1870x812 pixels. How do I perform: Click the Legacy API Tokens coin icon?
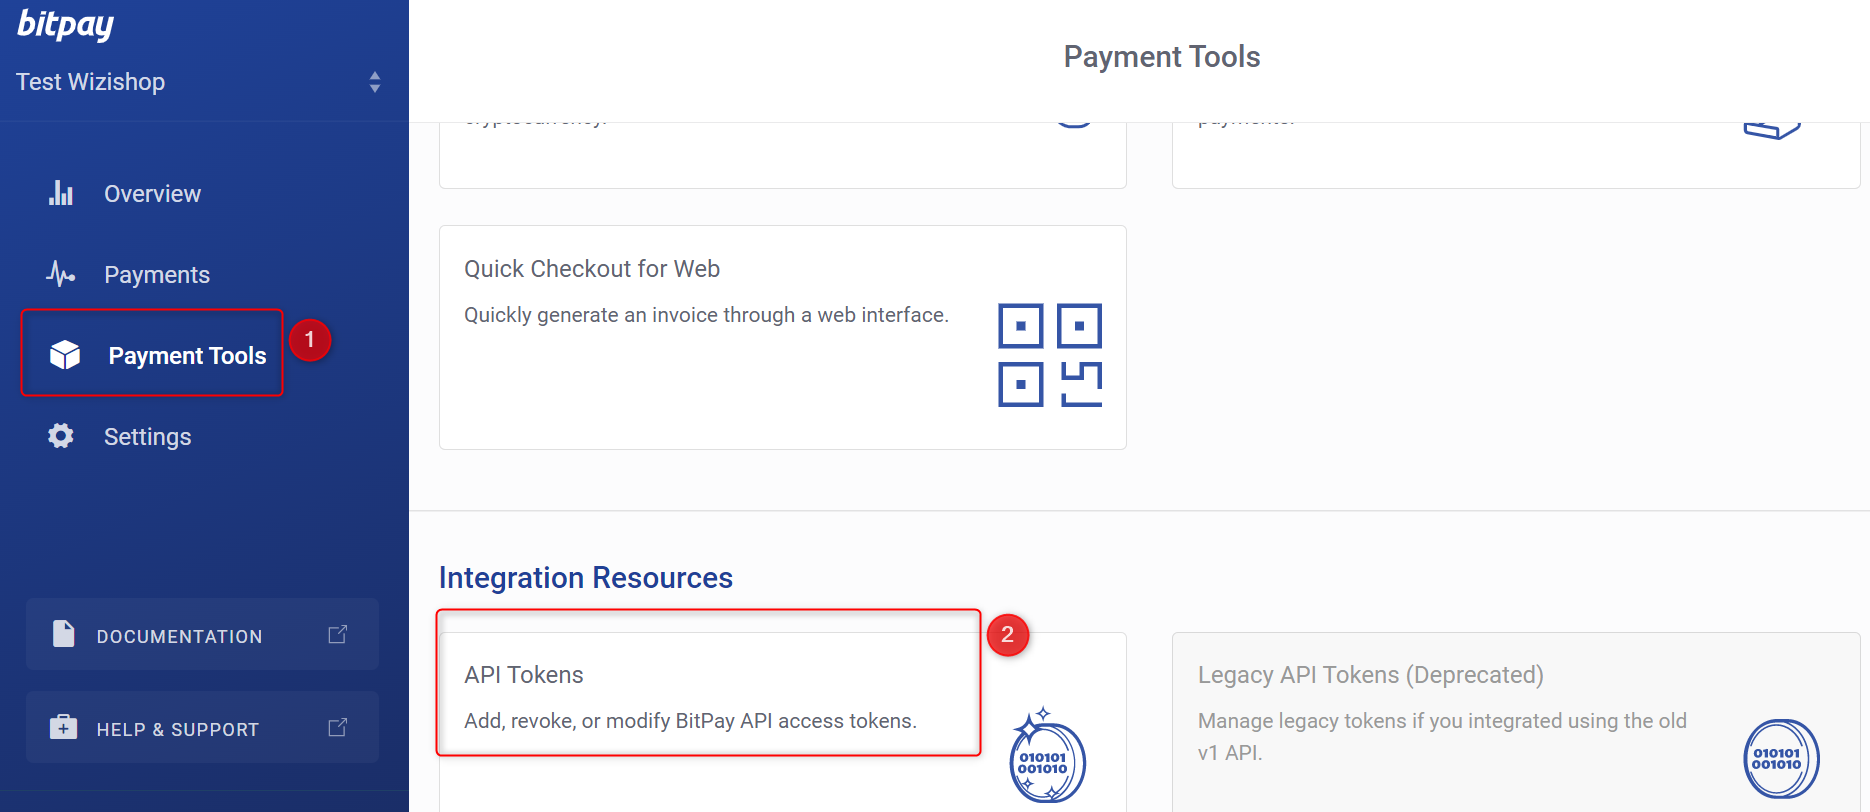(x=1781, y=759)
